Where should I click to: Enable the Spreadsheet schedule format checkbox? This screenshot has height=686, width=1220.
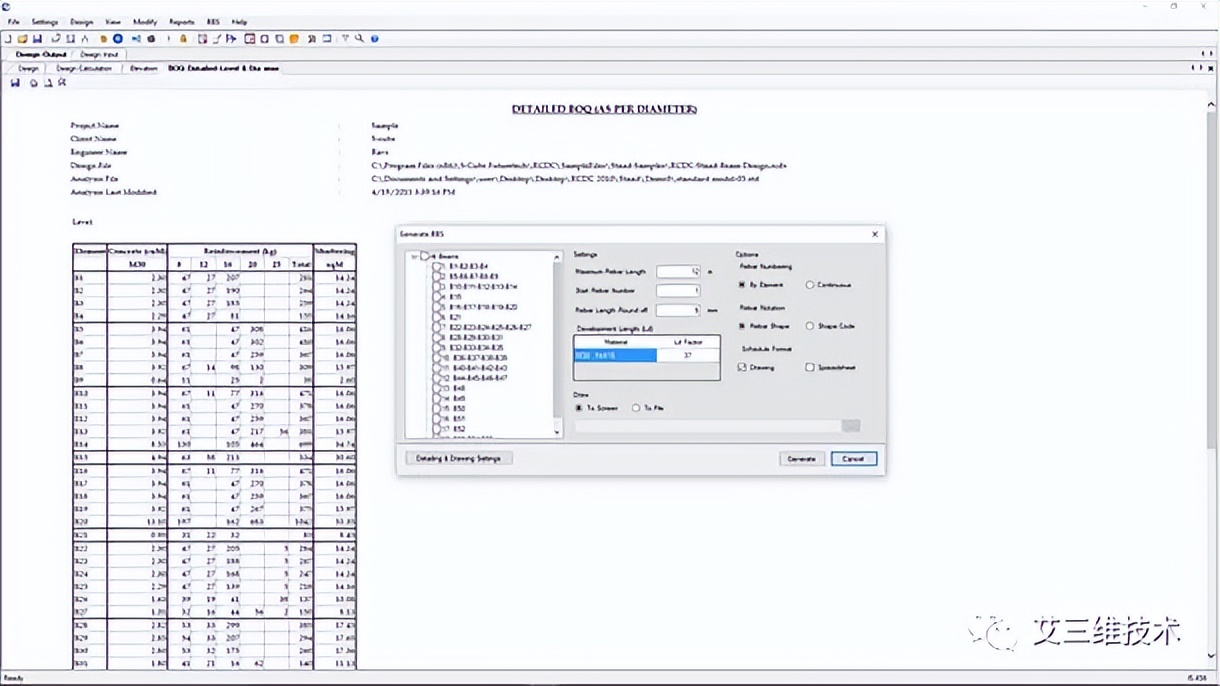pyautogui.click(x=810, y=367)
